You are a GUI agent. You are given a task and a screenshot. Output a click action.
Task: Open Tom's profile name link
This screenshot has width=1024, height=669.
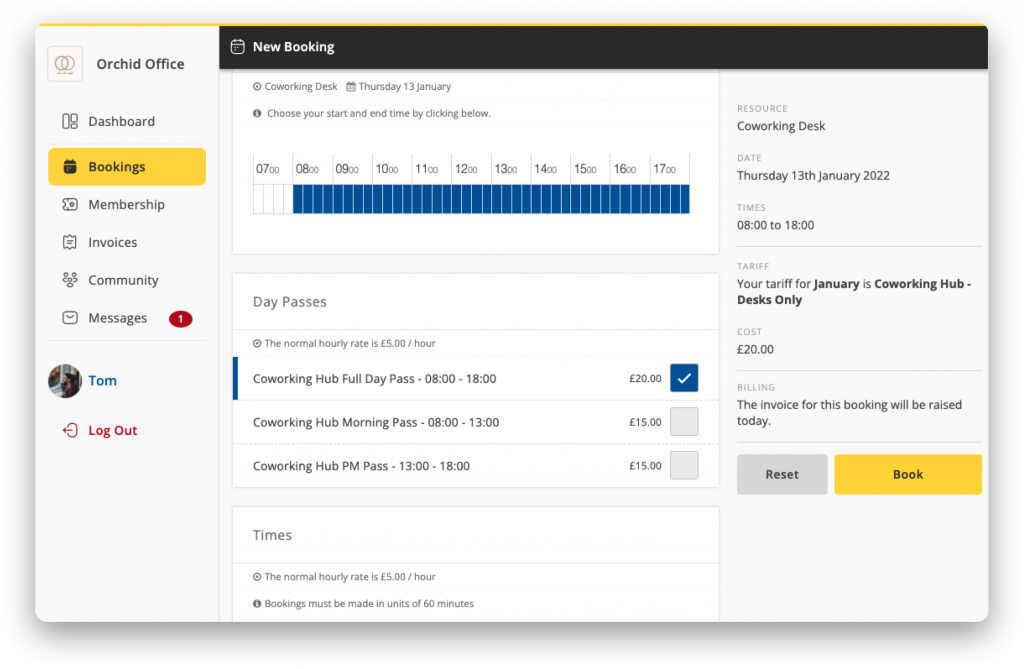coord(103,381)
